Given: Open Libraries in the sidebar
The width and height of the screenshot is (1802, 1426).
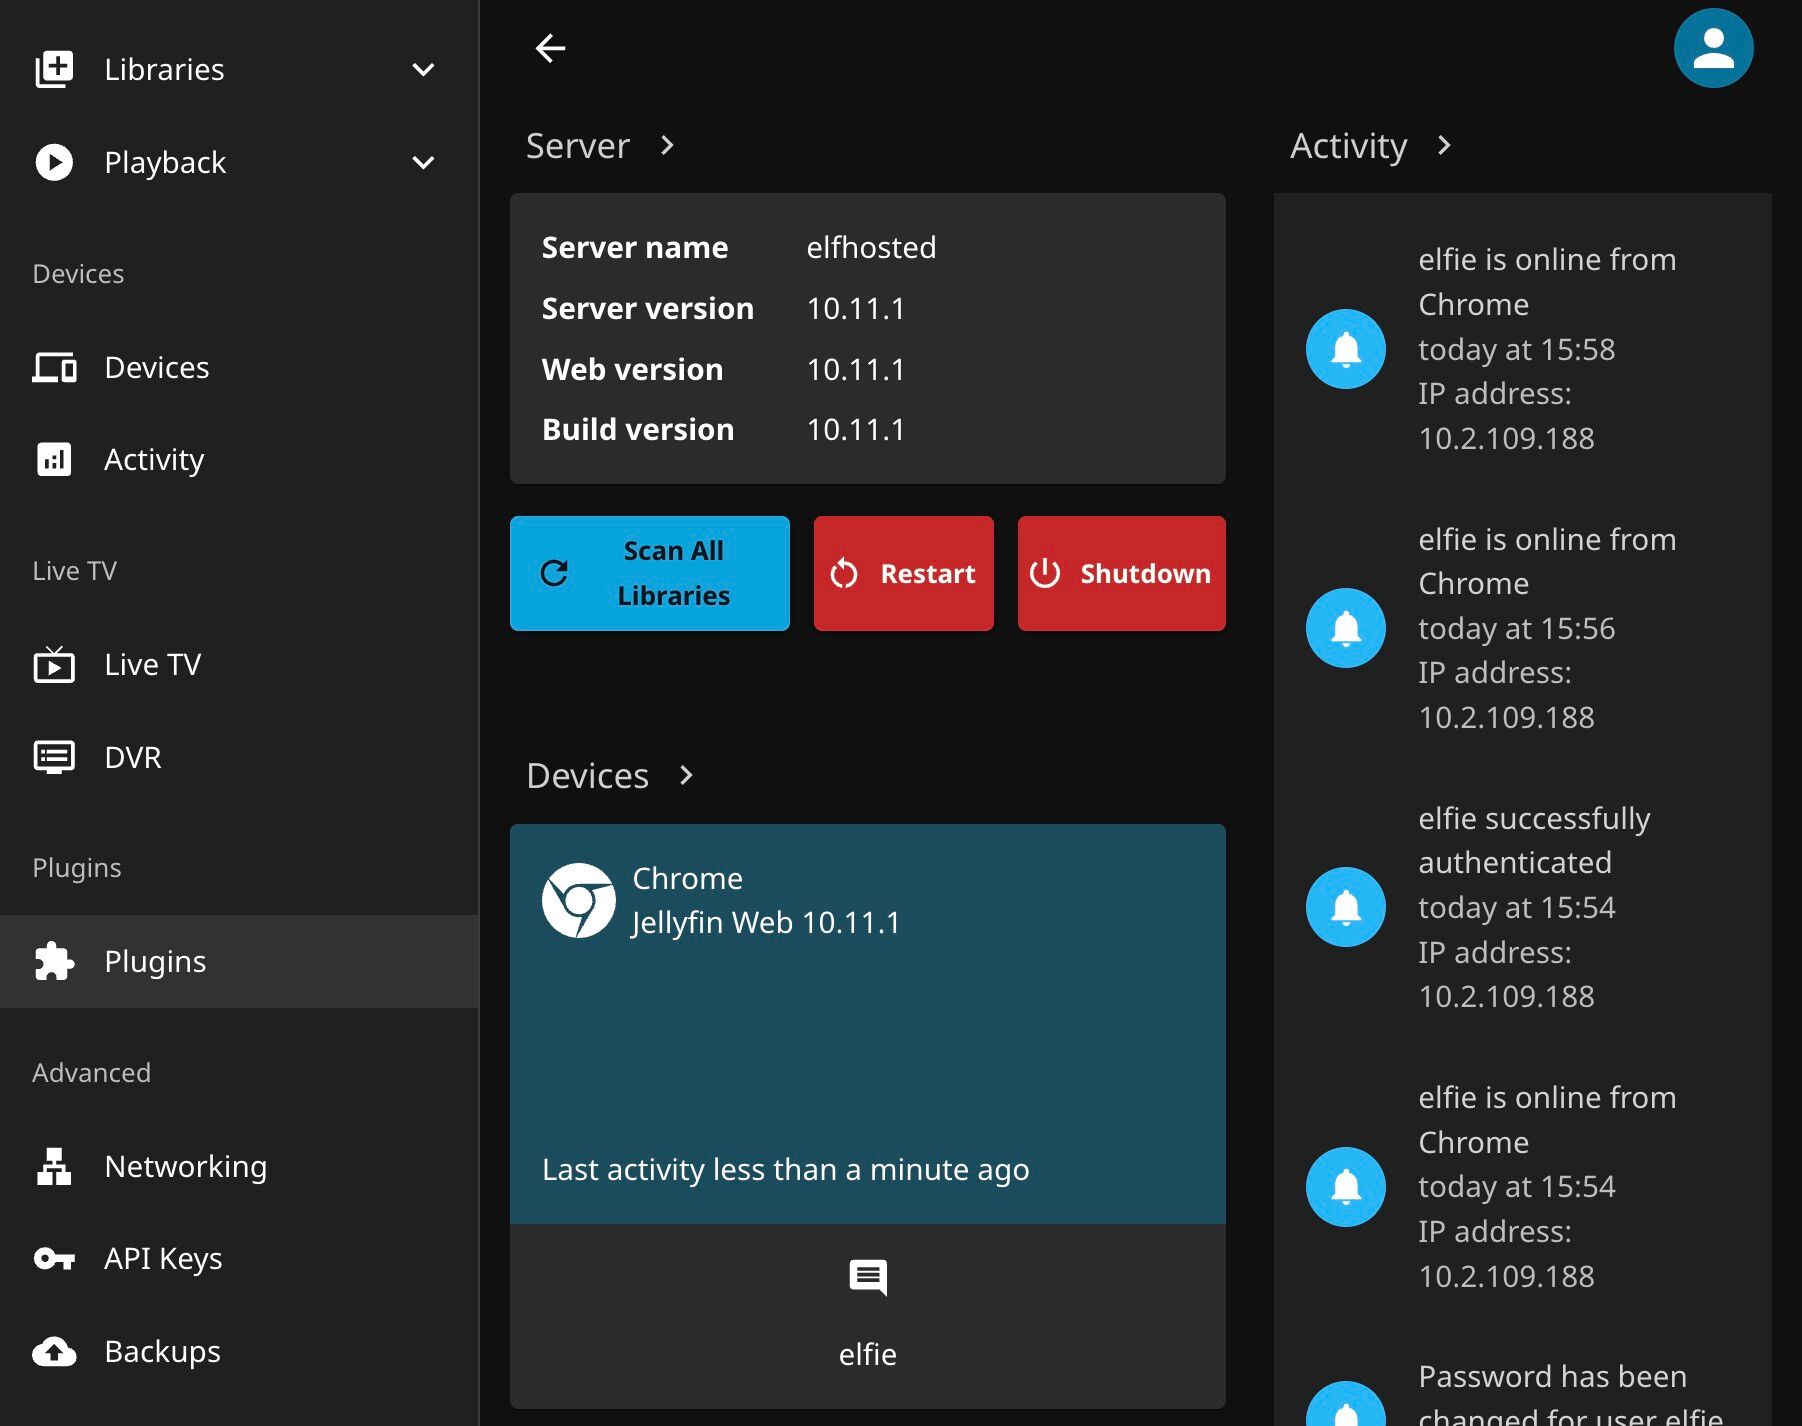Looking at the screenshot, I should 239,69.
